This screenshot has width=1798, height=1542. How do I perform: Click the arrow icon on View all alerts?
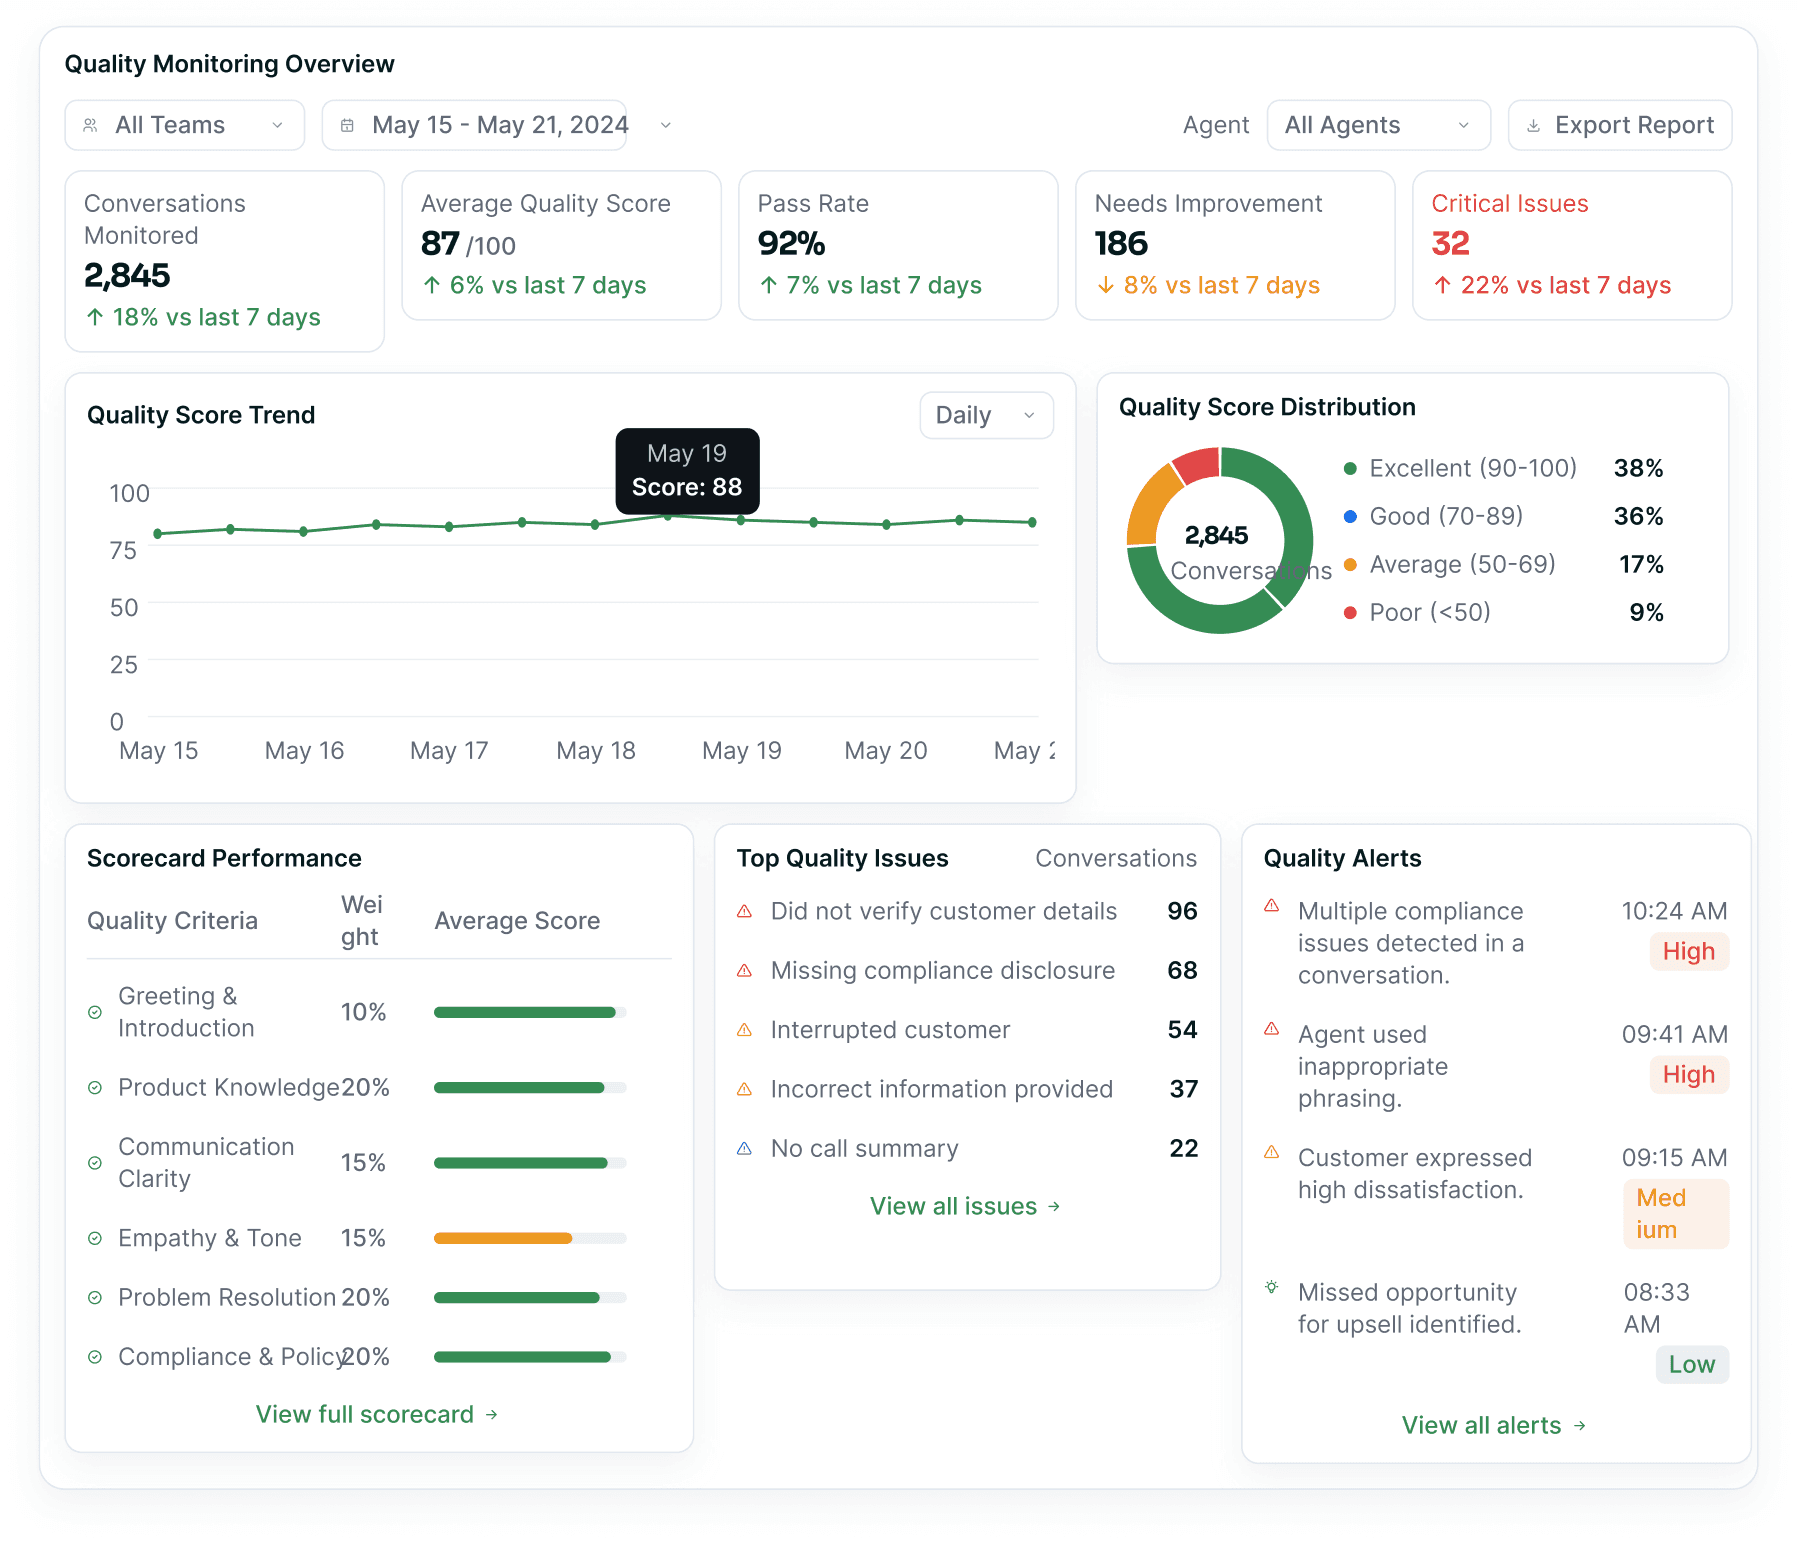click(x=1580, y=1425)
